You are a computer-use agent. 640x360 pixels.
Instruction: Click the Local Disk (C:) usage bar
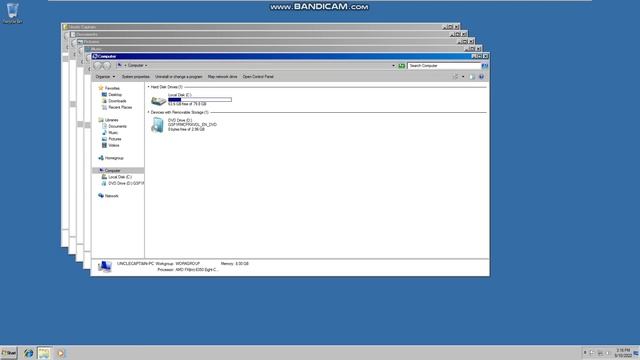click(200, 100)
